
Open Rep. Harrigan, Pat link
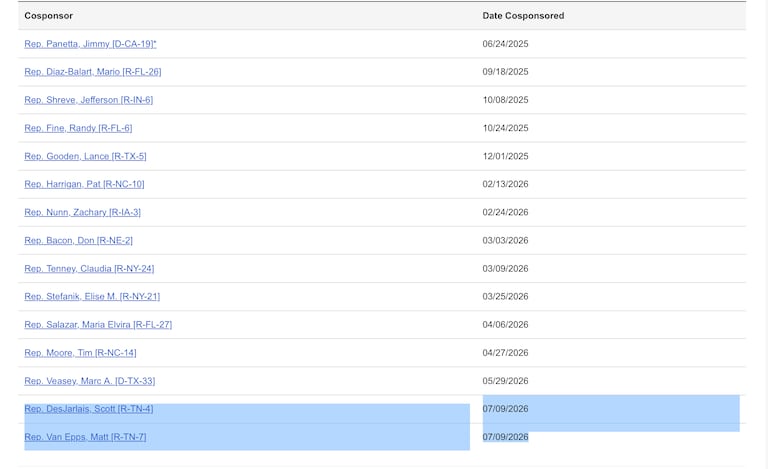point(84,184)
